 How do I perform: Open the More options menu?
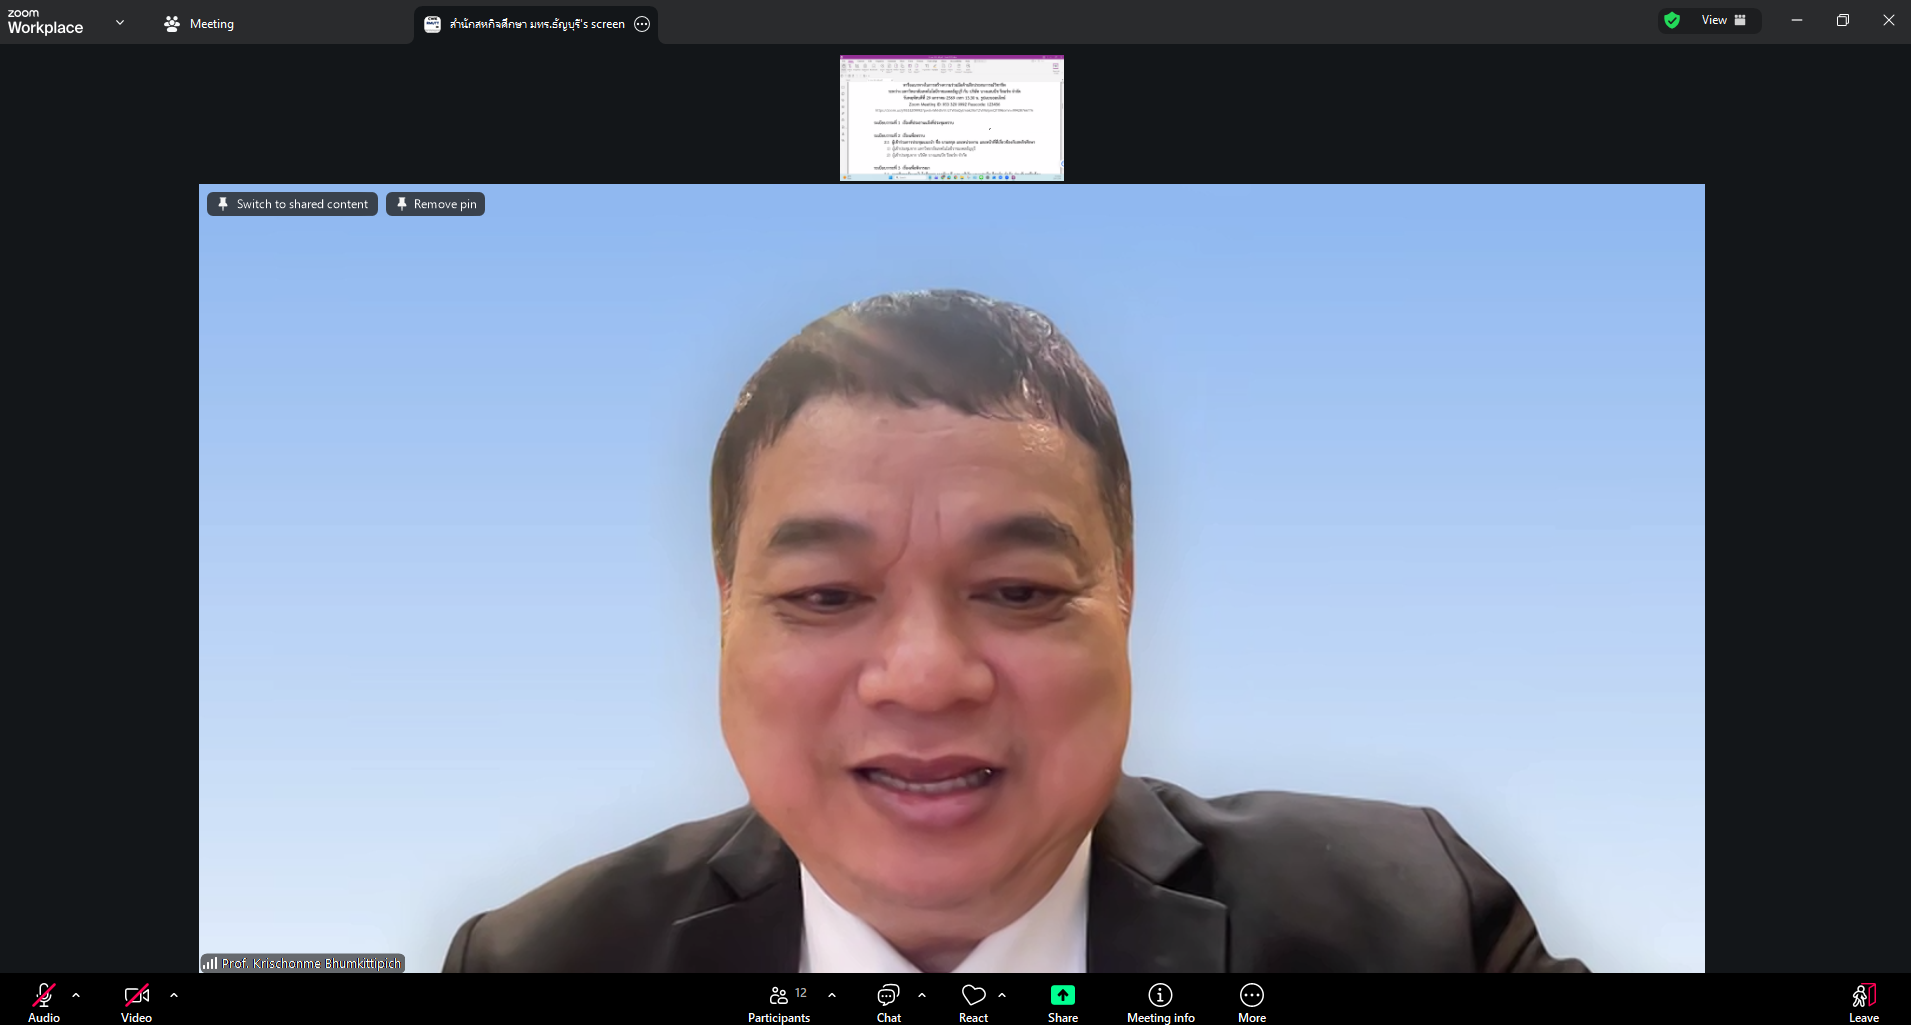click(1252, 1000)
